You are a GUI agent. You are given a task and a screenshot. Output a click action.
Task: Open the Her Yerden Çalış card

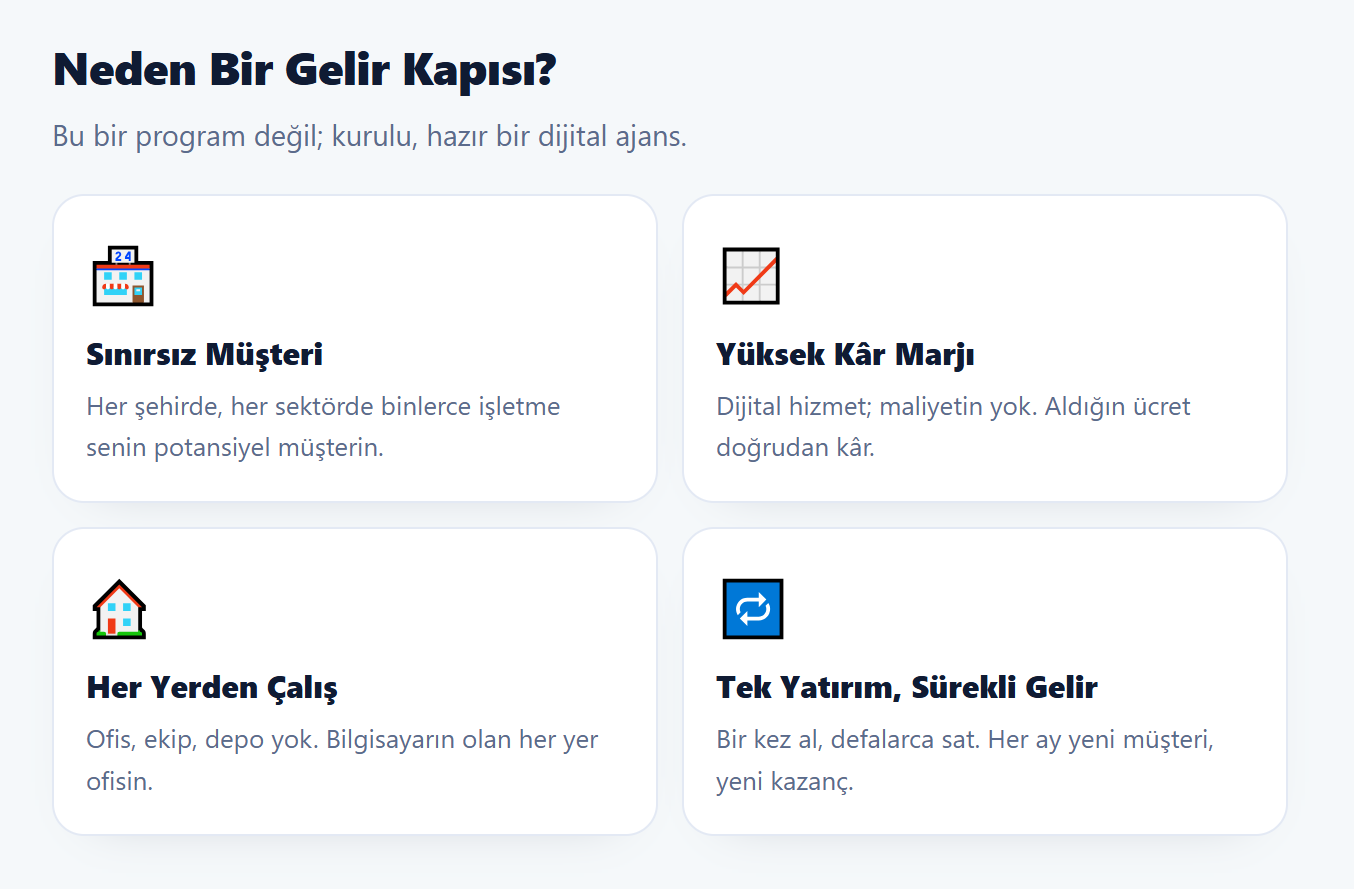click(x=355, y=681)
